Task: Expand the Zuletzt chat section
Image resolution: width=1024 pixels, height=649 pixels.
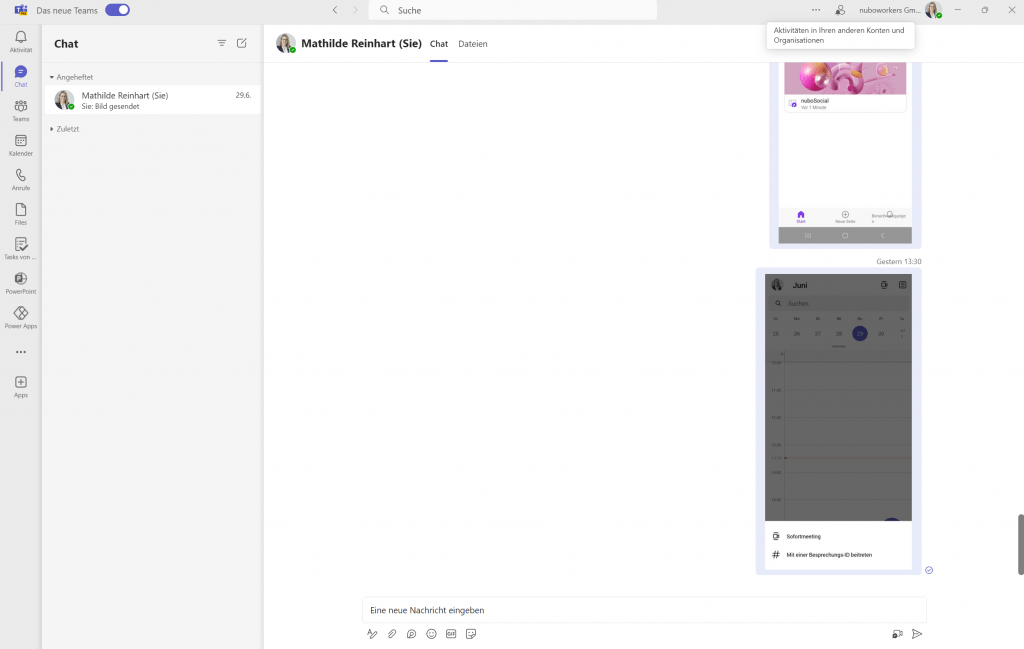Action: point(52,129)
